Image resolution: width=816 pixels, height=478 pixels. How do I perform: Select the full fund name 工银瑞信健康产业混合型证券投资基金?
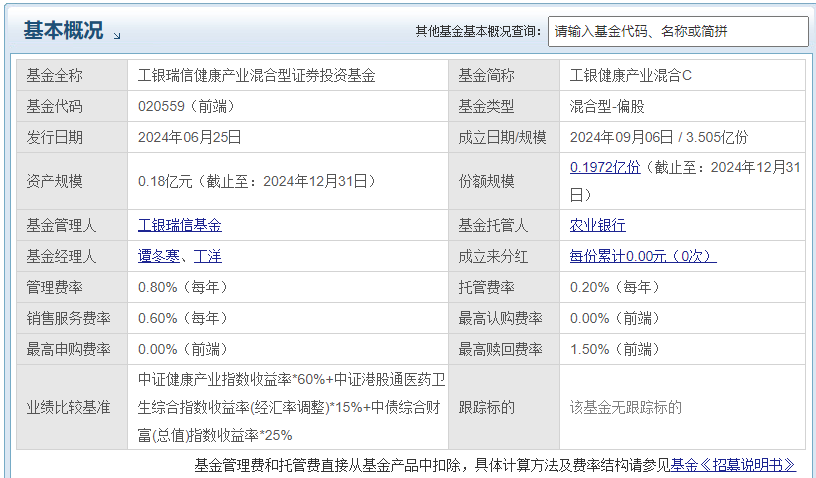point(256,75)
